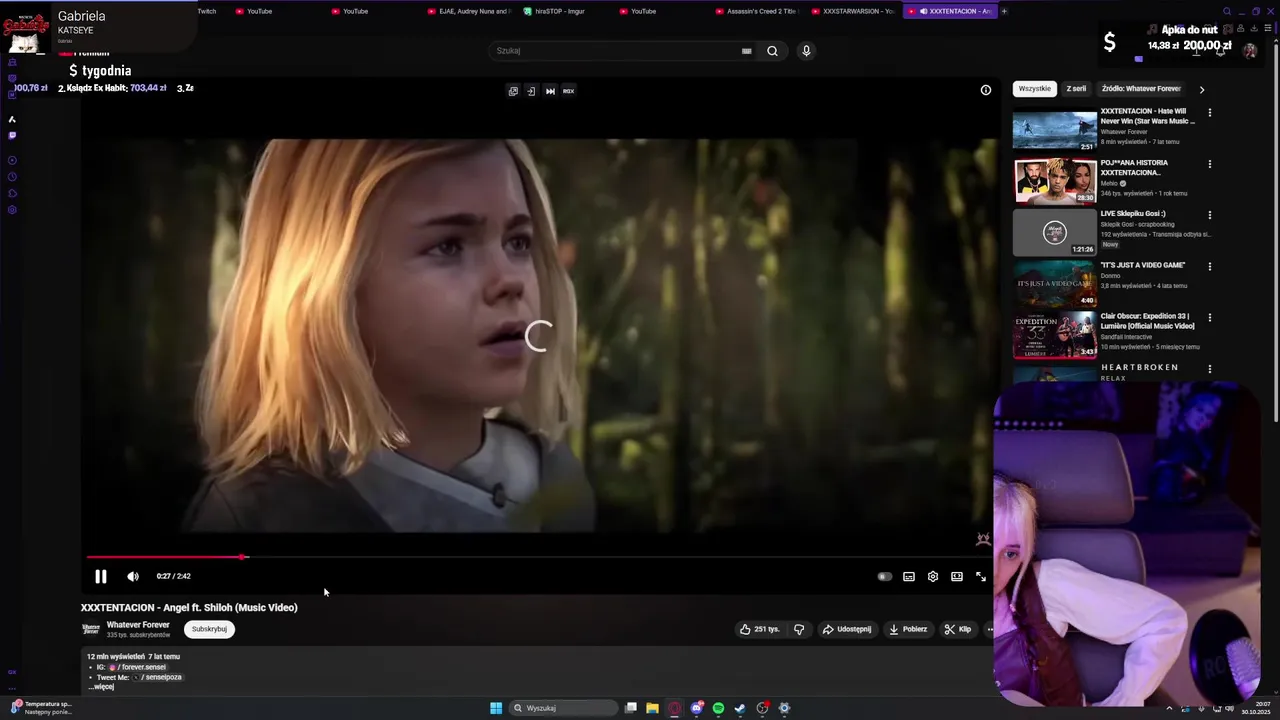Show more filter chips with right chevron
The image size is (1280, 720).
[1202, 89]
